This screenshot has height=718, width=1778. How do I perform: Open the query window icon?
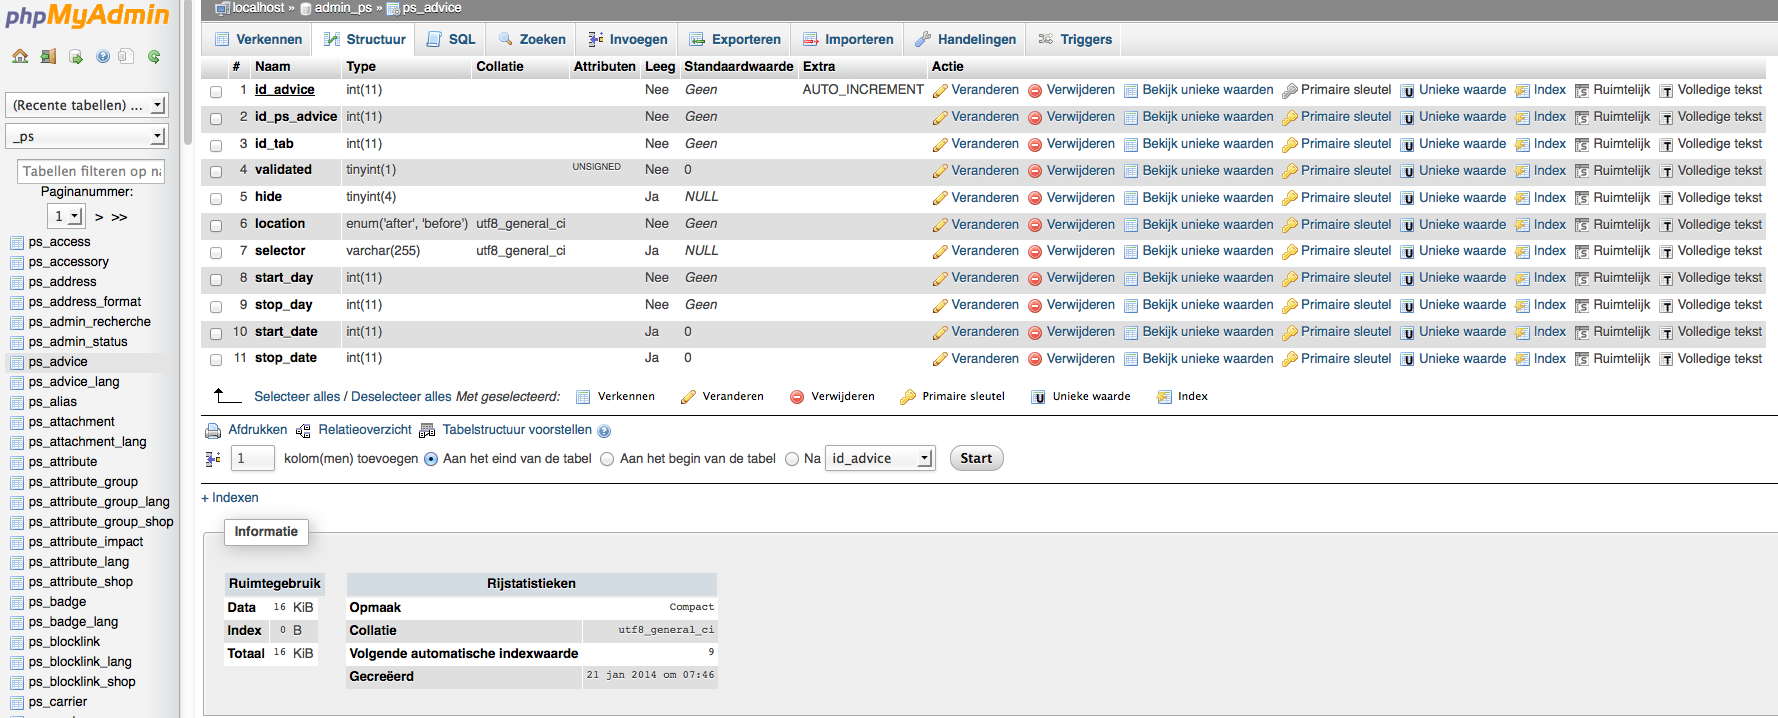(76, 57)
